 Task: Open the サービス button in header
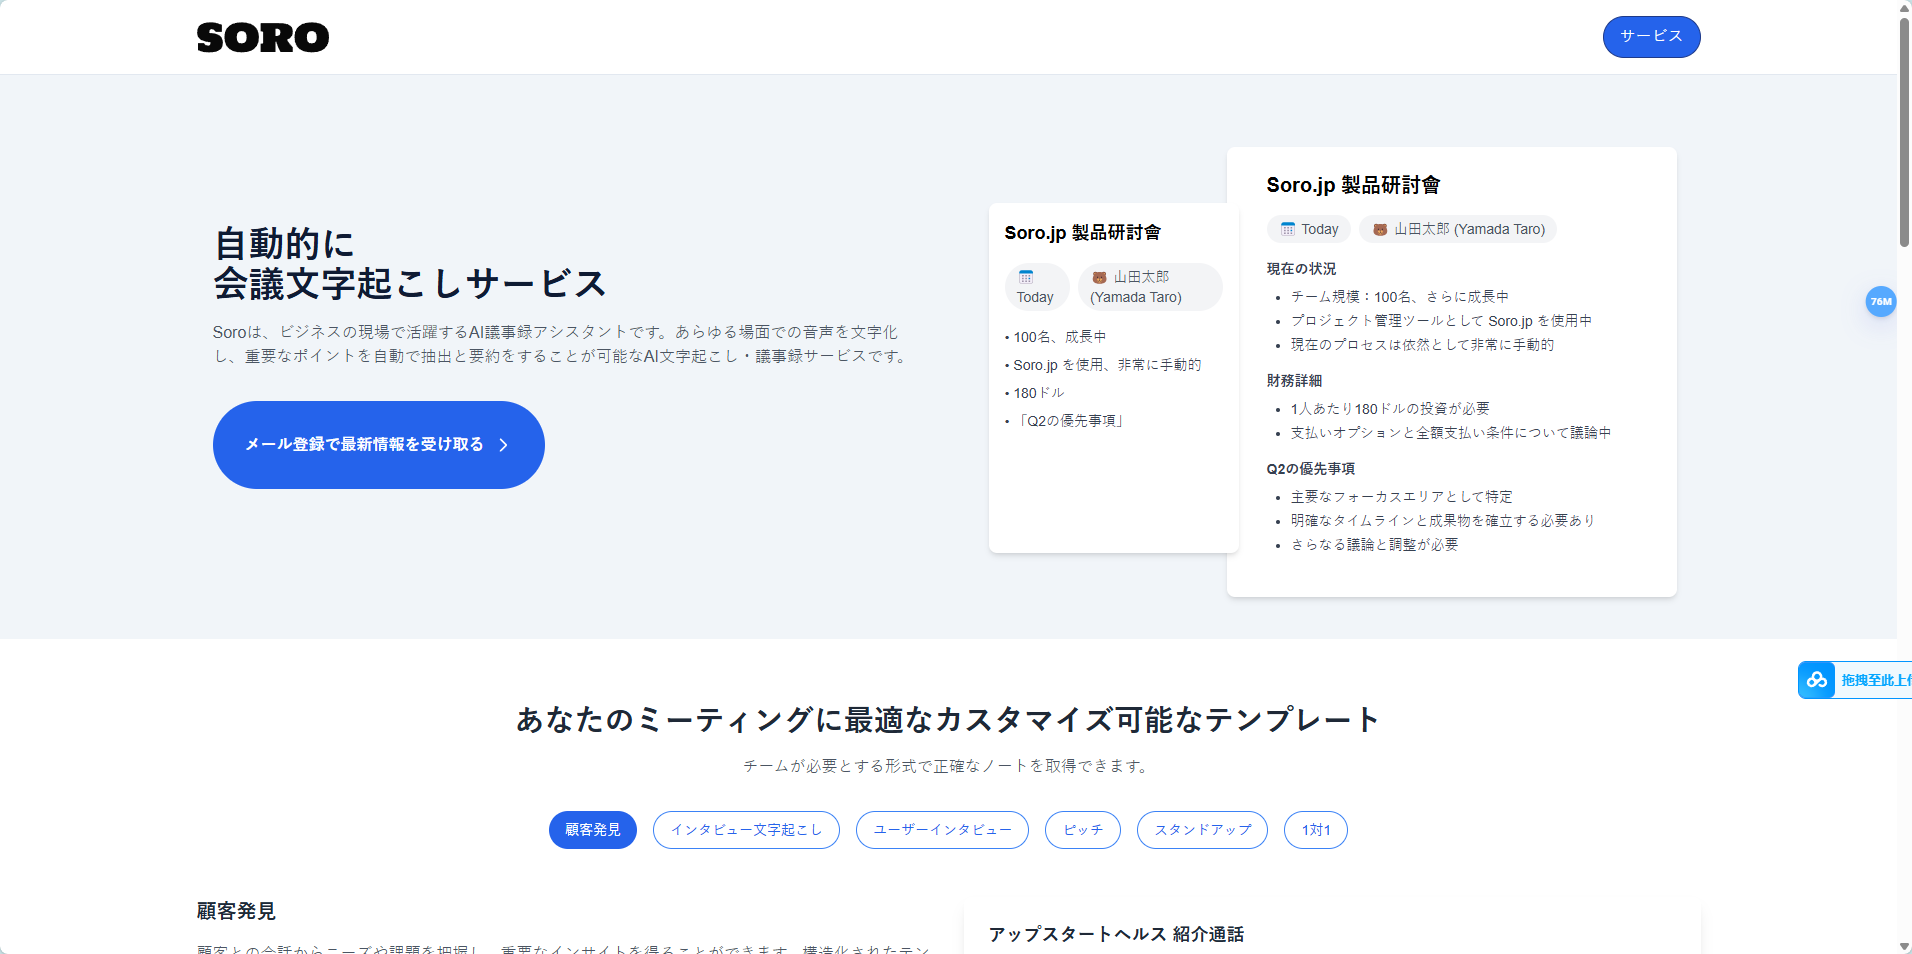(1651, 37)
